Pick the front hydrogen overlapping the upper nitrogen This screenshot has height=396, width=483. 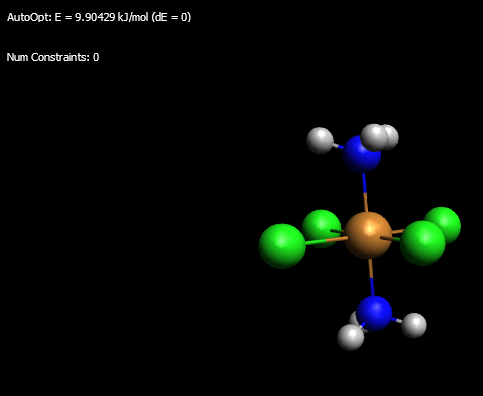point(374,137)
